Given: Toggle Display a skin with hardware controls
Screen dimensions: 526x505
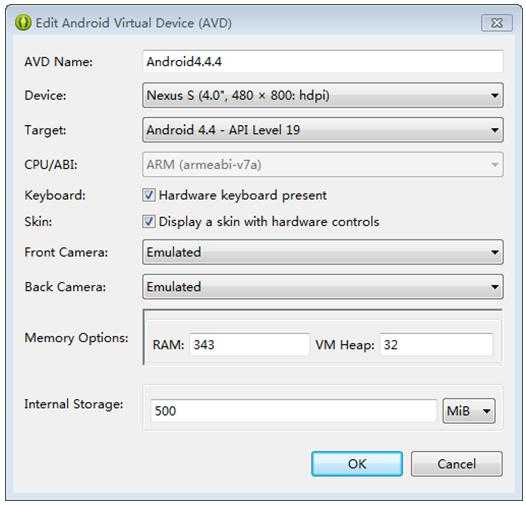Looking at the screenshot, I should pyautogui.click(x=149, y=221).
